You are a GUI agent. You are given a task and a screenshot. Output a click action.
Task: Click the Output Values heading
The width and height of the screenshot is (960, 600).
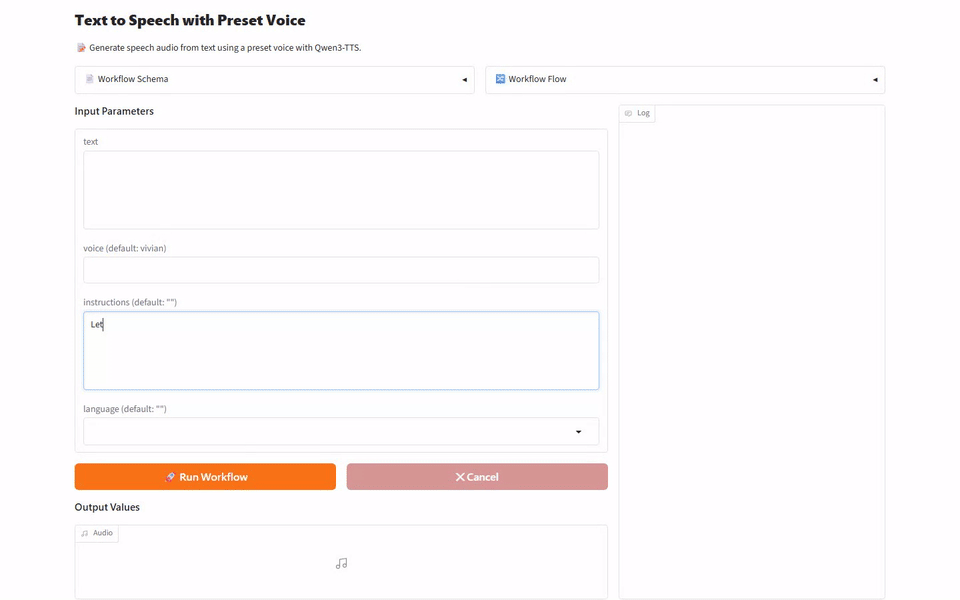point(107,508)
